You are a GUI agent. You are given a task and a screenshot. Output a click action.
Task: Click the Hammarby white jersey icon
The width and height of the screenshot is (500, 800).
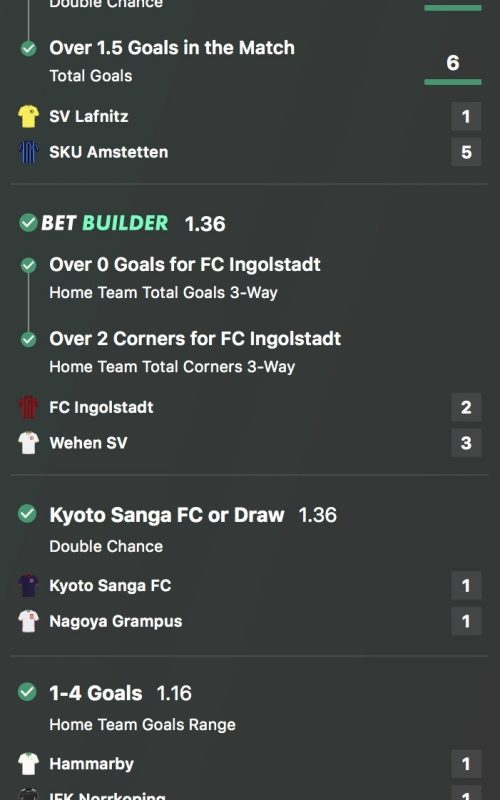[x=29, y=764]
